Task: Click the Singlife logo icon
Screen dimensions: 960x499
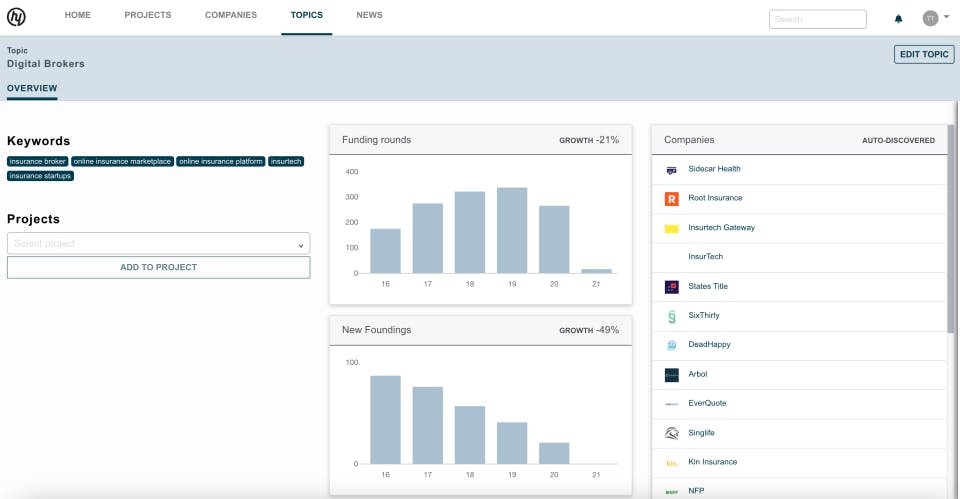Action: coord(672,433)
